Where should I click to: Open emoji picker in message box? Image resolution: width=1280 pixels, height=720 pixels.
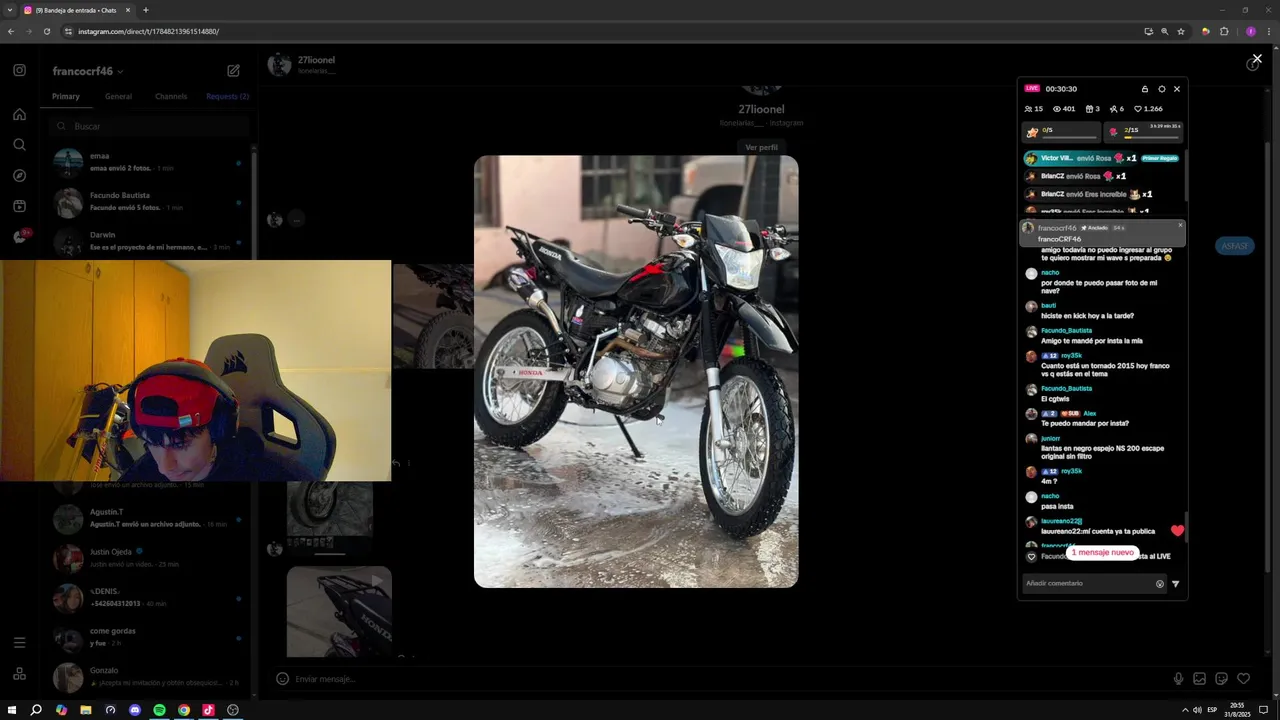(x=282, y=679)
